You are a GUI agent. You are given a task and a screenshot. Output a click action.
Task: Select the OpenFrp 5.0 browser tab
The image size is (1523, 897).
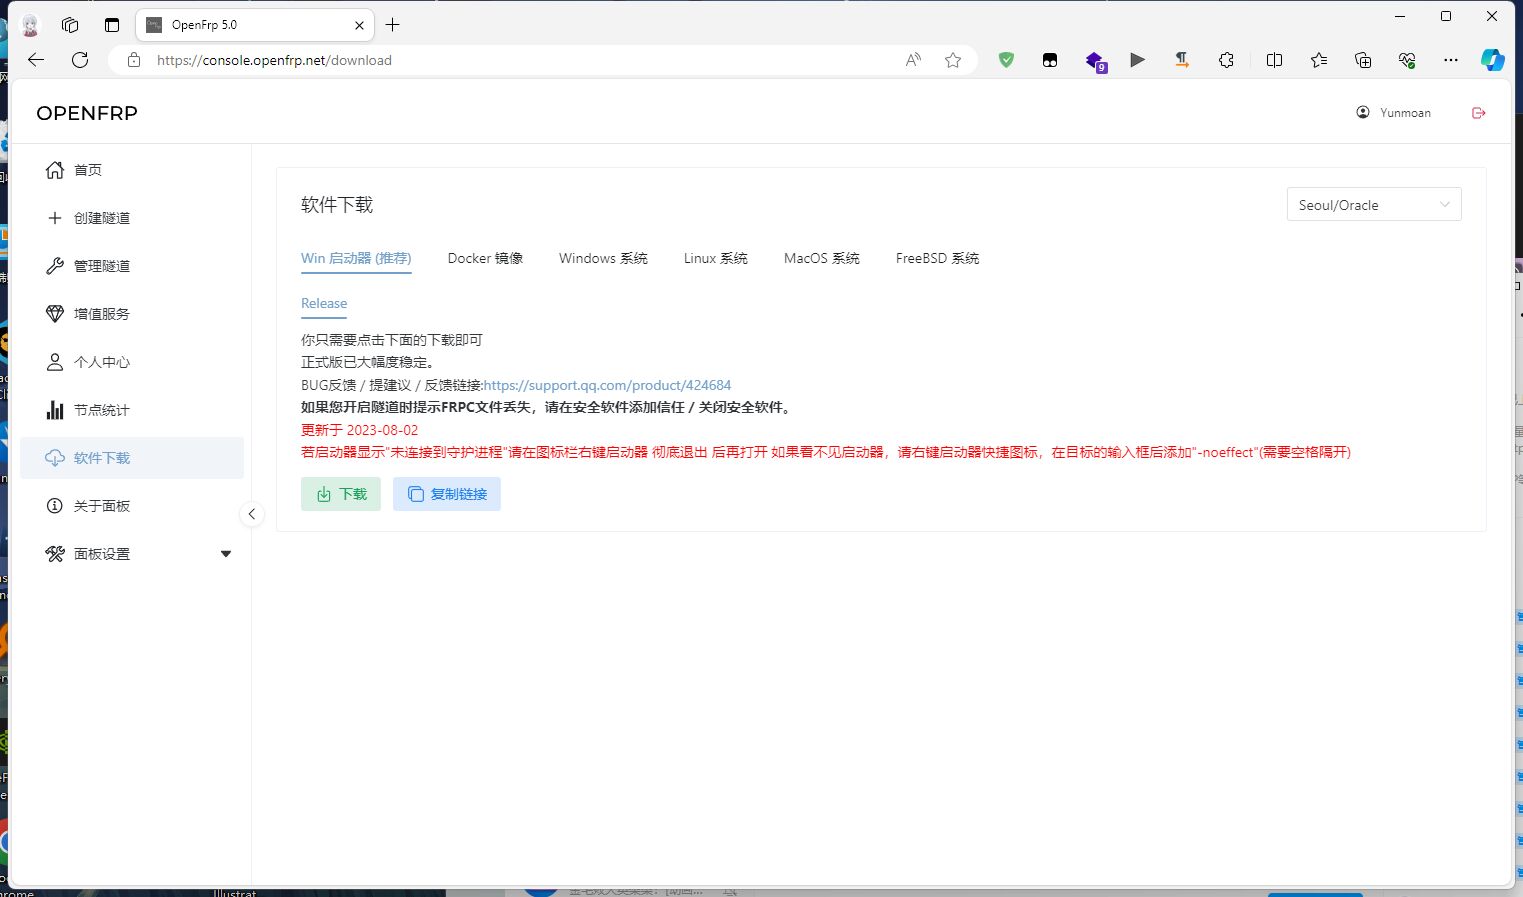[x=255, y=25]
